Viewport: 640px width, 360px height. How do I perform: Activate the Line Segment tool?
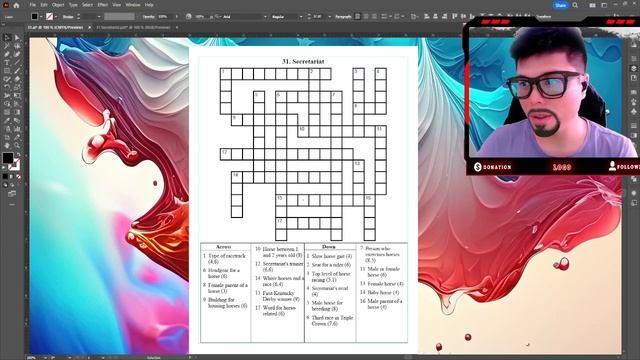coord(17,62)
